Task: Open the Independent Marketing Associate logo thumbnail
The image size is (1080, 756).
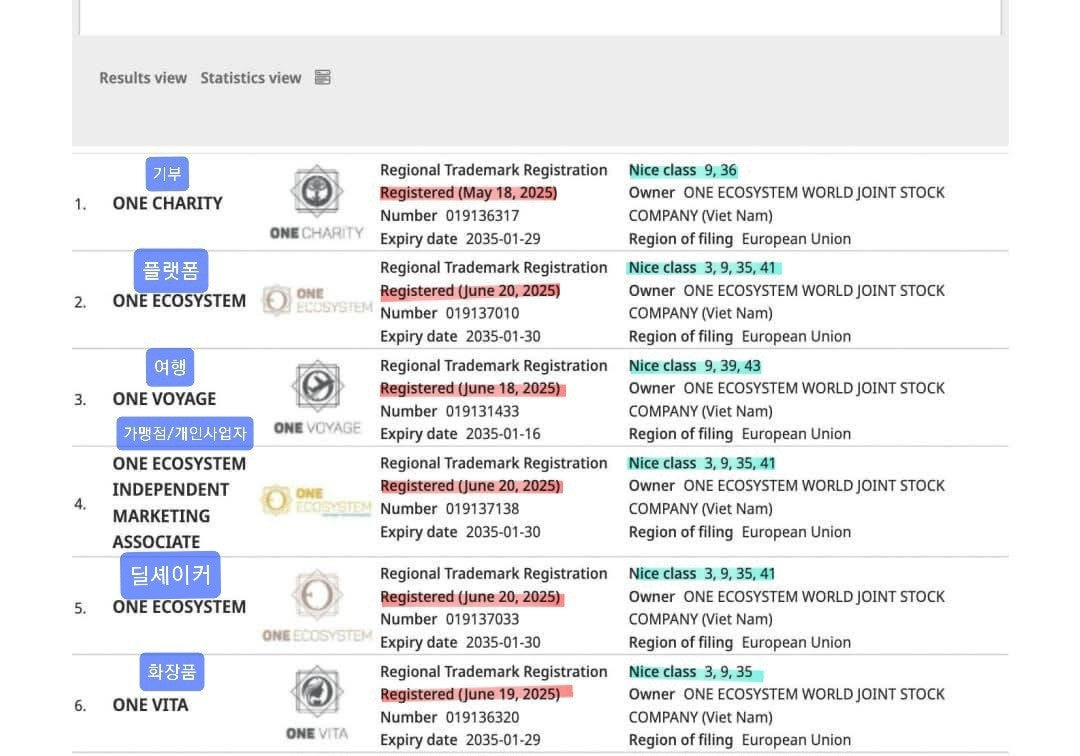Action: point(316,501)
